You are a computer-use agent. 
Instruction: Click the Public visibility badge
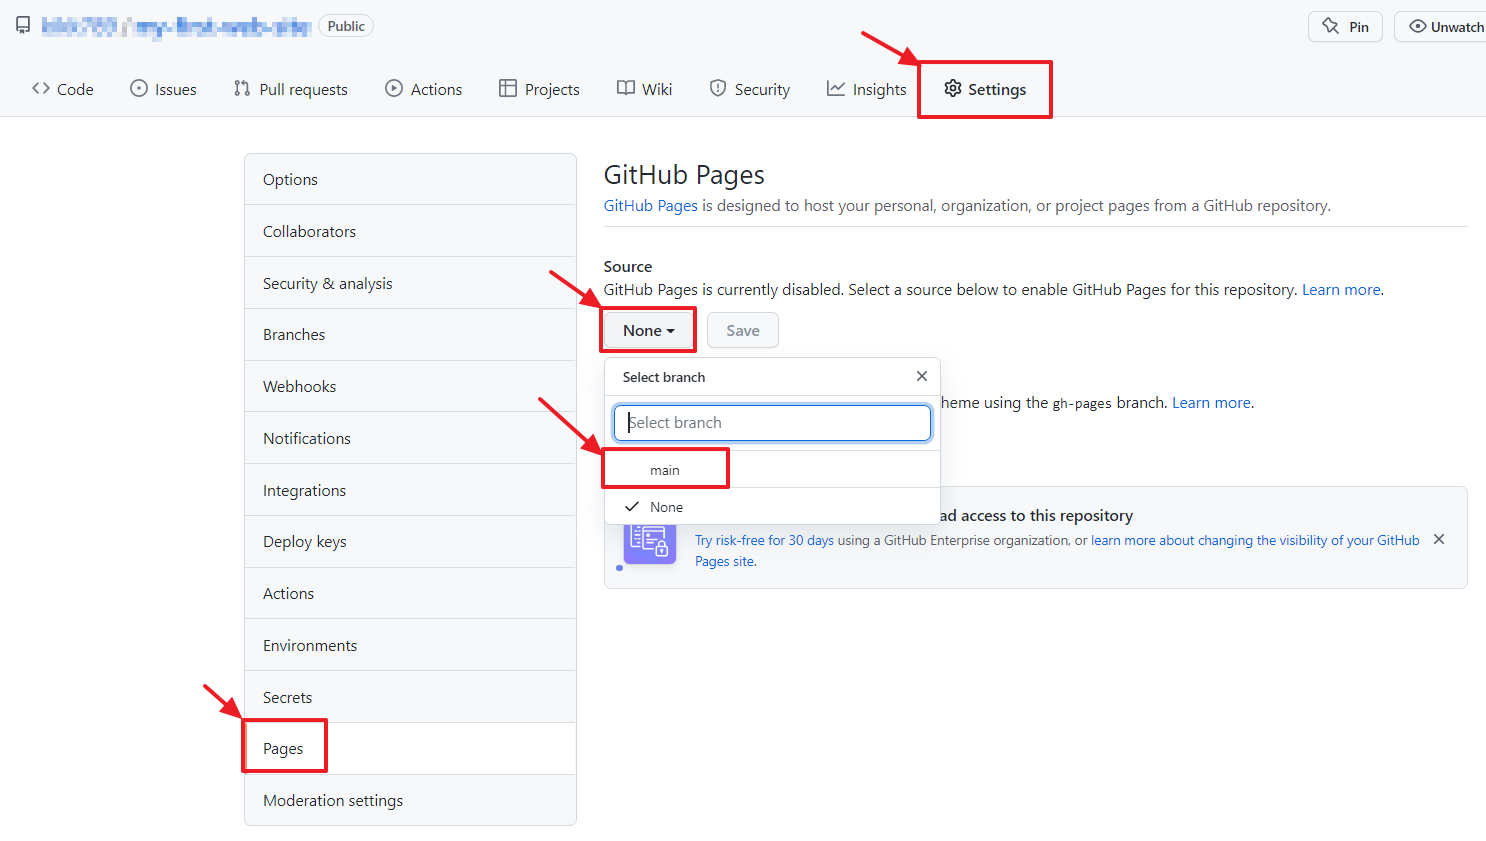click(346, 26)
